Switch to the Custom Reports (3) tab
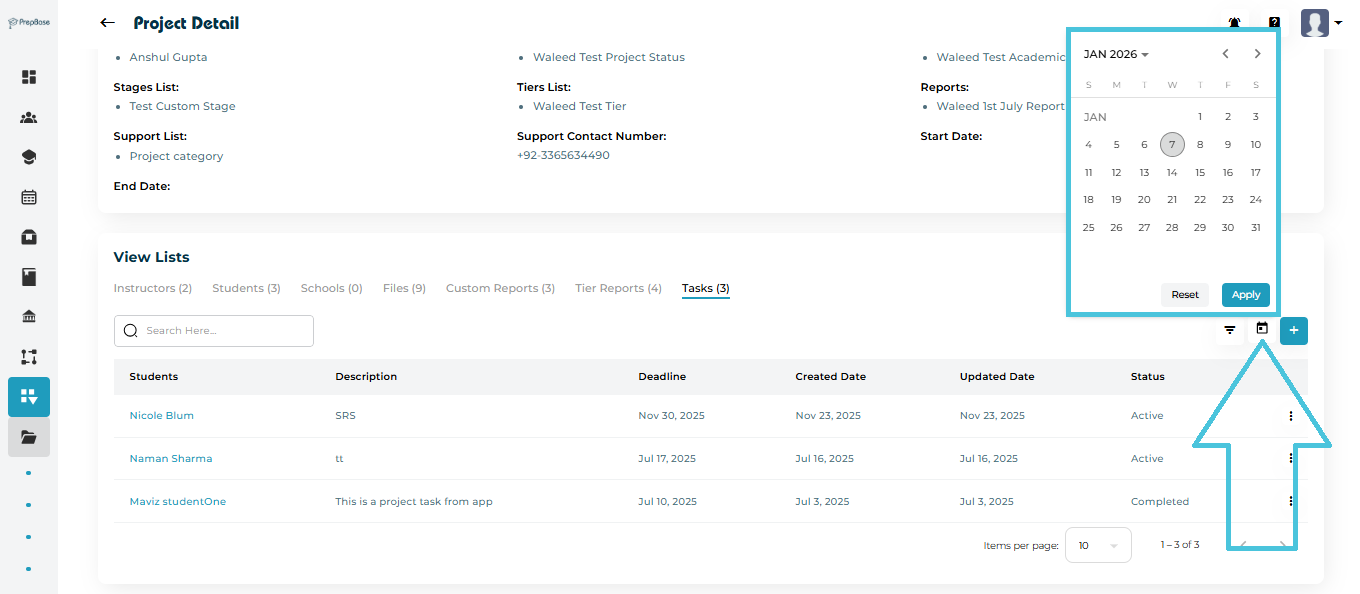Screen dimensions: 1360x594 pyautogui.click(x=500, y=288)
